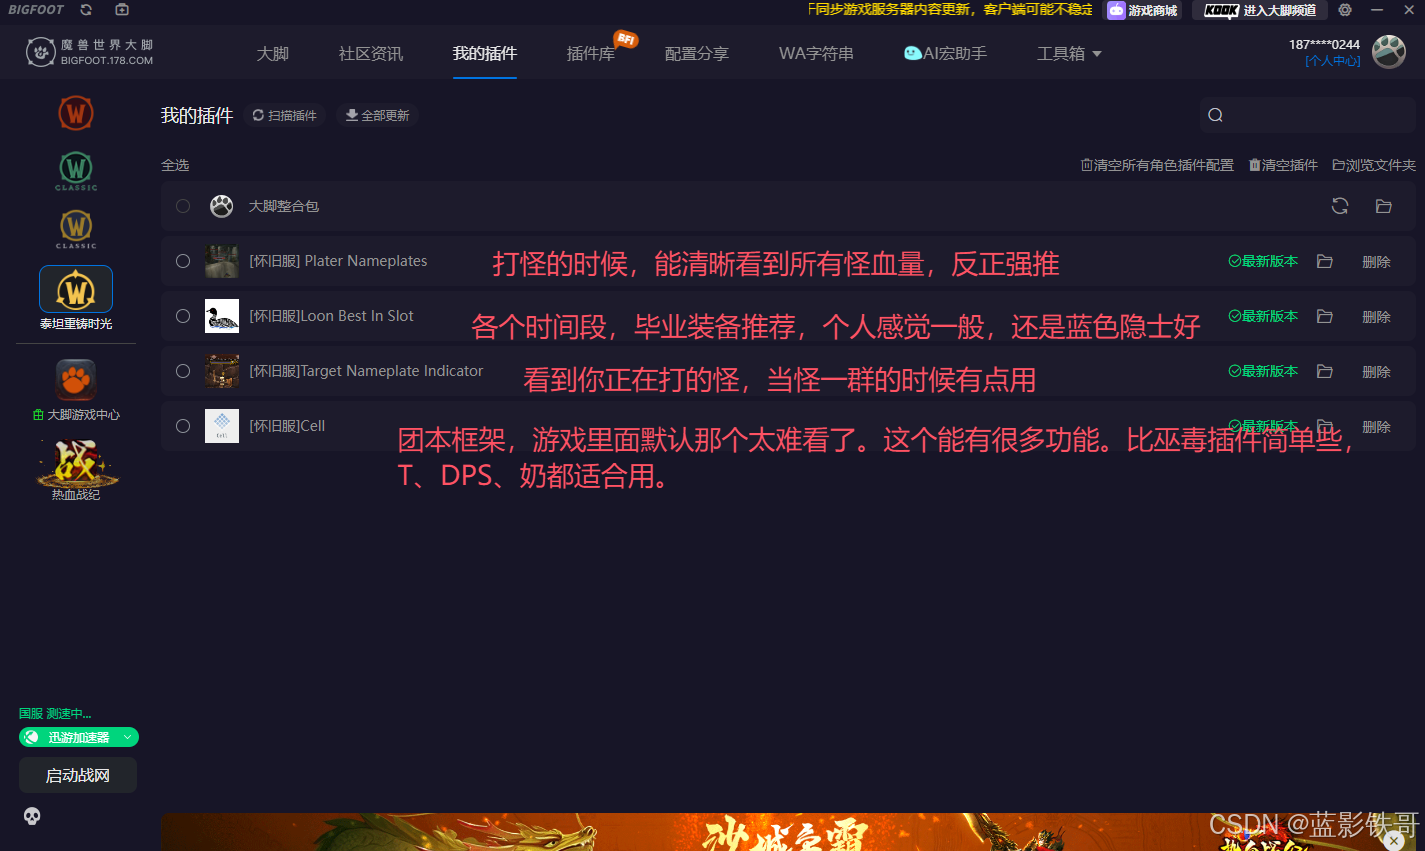
Task: Click the screenshot icon in the title bar
Action: pos(122,10)
